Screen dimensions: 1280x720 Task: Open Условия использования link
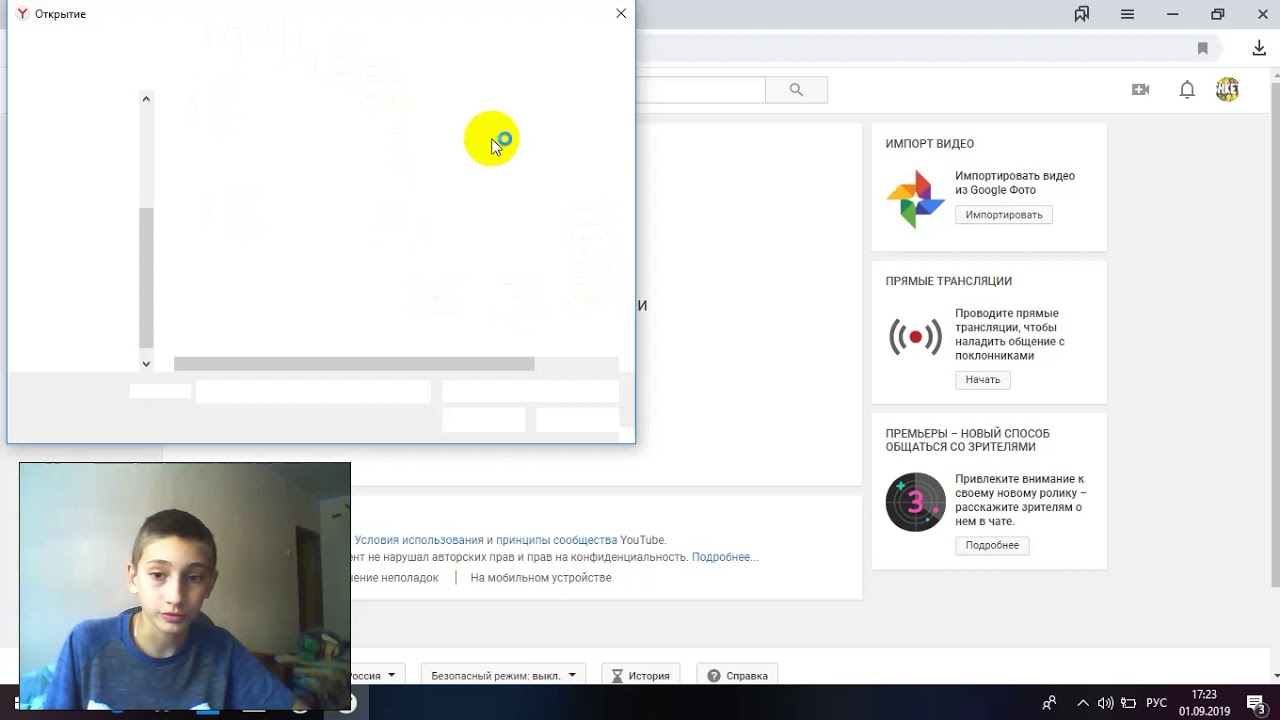tap(419, 540)
